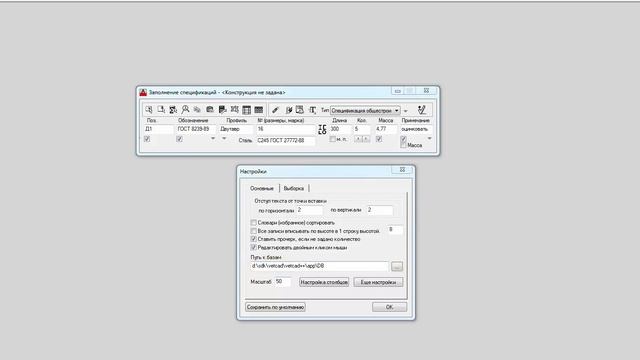Click the checkmark pen icon at the toolbar's right end
The height and width of the screenshot is (360, 640).
[422, 109]
